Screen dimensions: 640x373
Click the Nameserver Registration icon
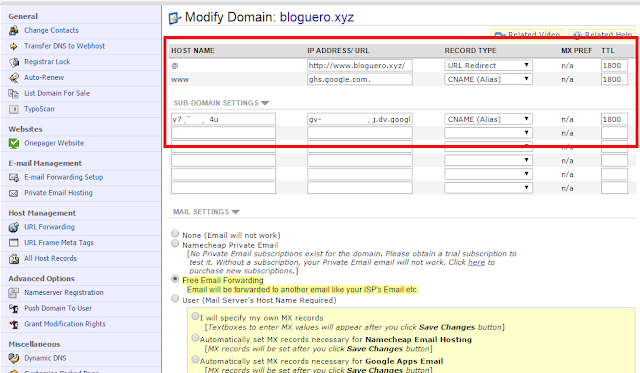click(x=14, y=293)
